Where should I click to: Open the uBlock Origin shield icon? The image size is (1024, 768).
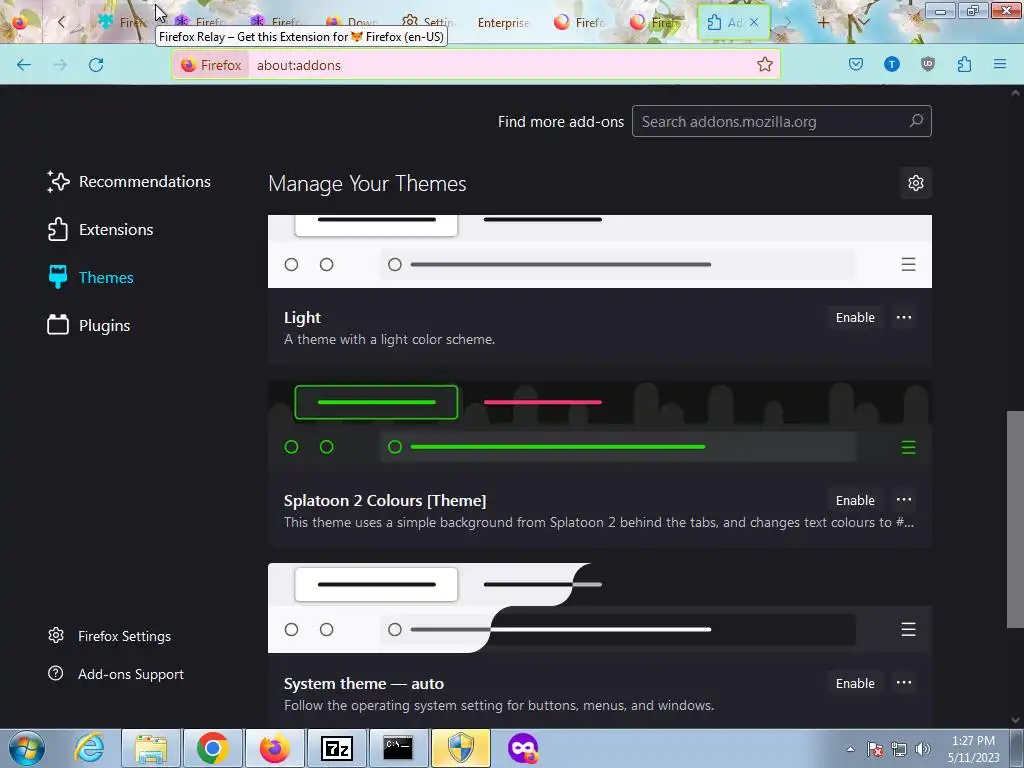click(928, 64)
